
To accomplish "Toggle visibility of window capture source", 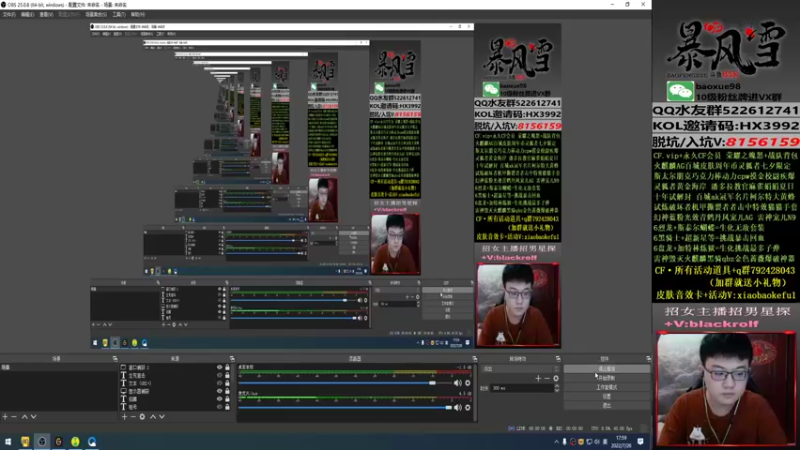I will point(220,367).
